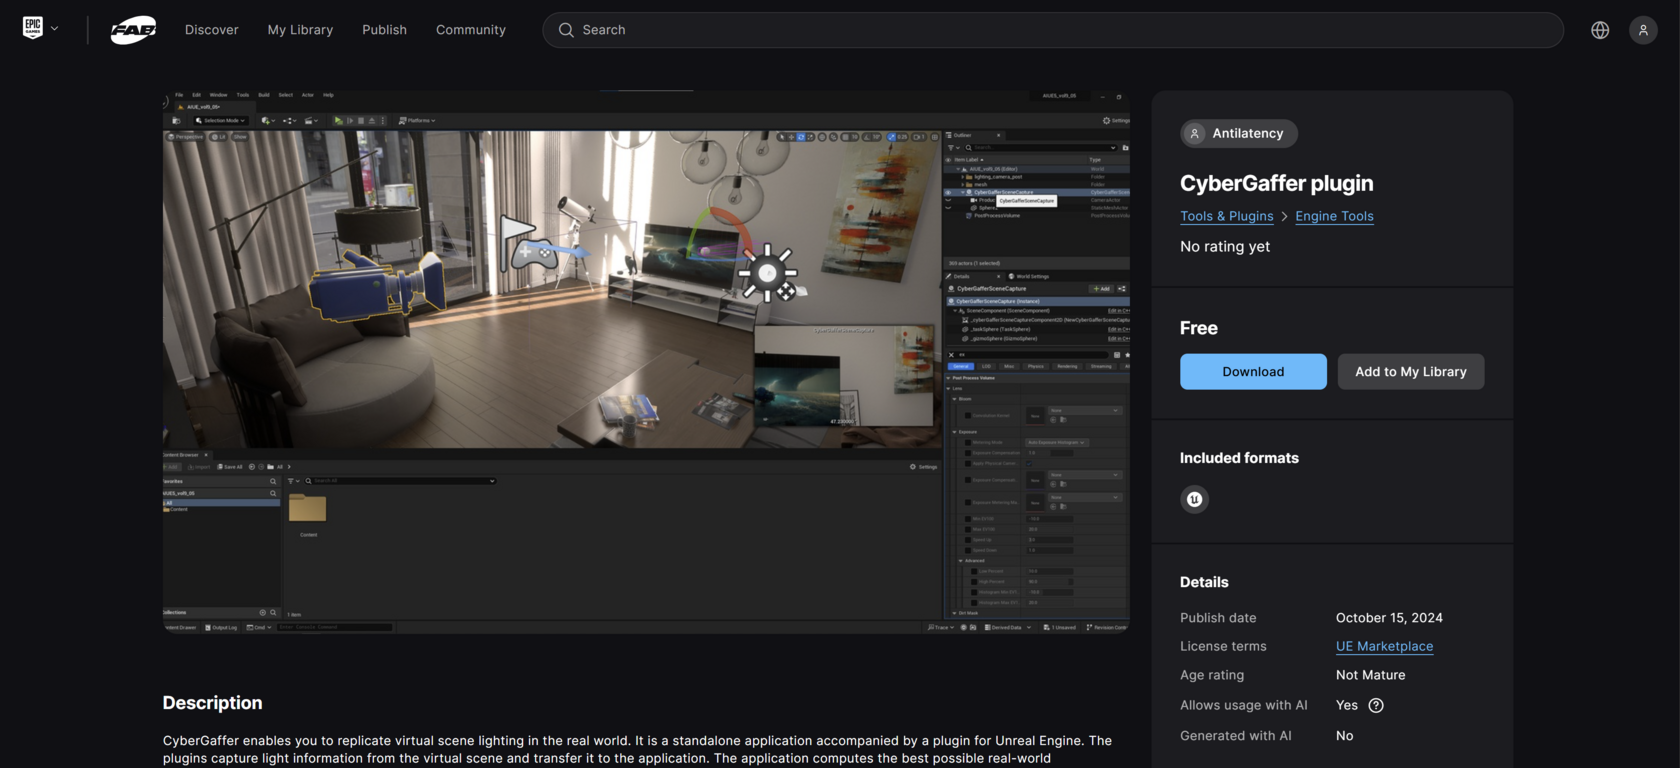Click the Unreal Engine format icon
This screenshot has width=1680, height=768.
point(1194,499)
